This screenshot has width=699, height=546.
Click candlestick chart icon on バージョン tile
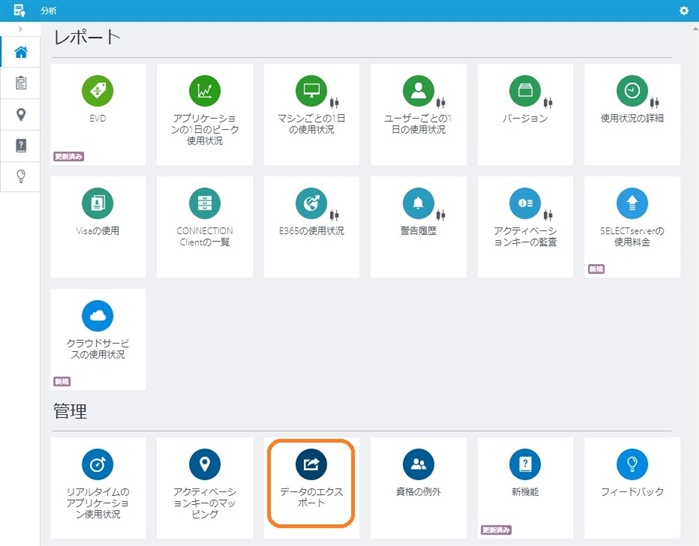pos(548,103)
